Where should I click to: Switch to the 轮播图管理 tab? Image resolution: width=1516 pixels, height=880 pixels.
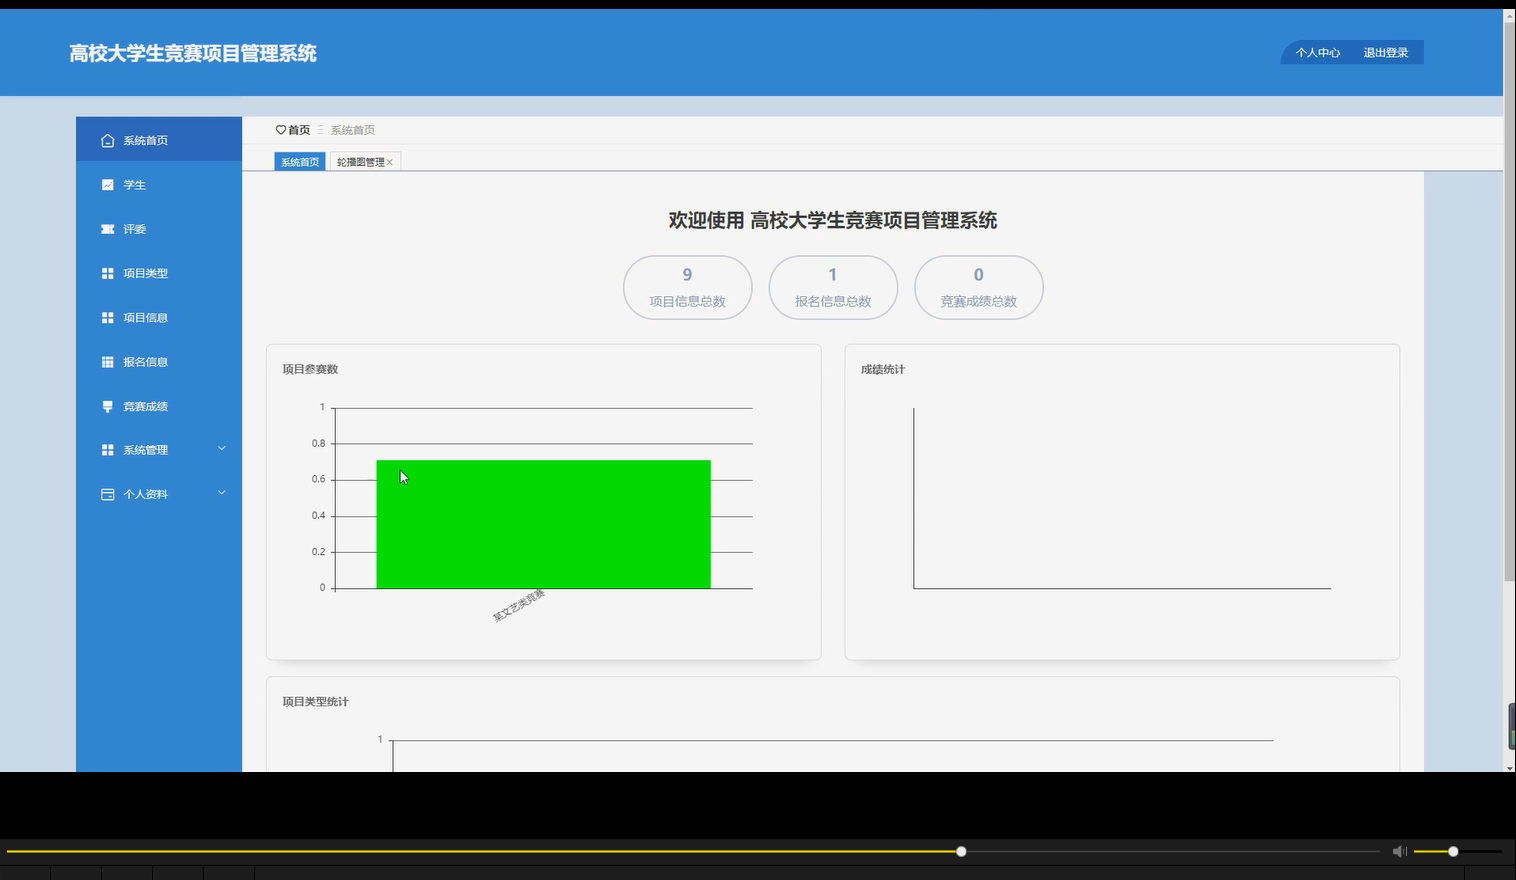pos(360,161)
